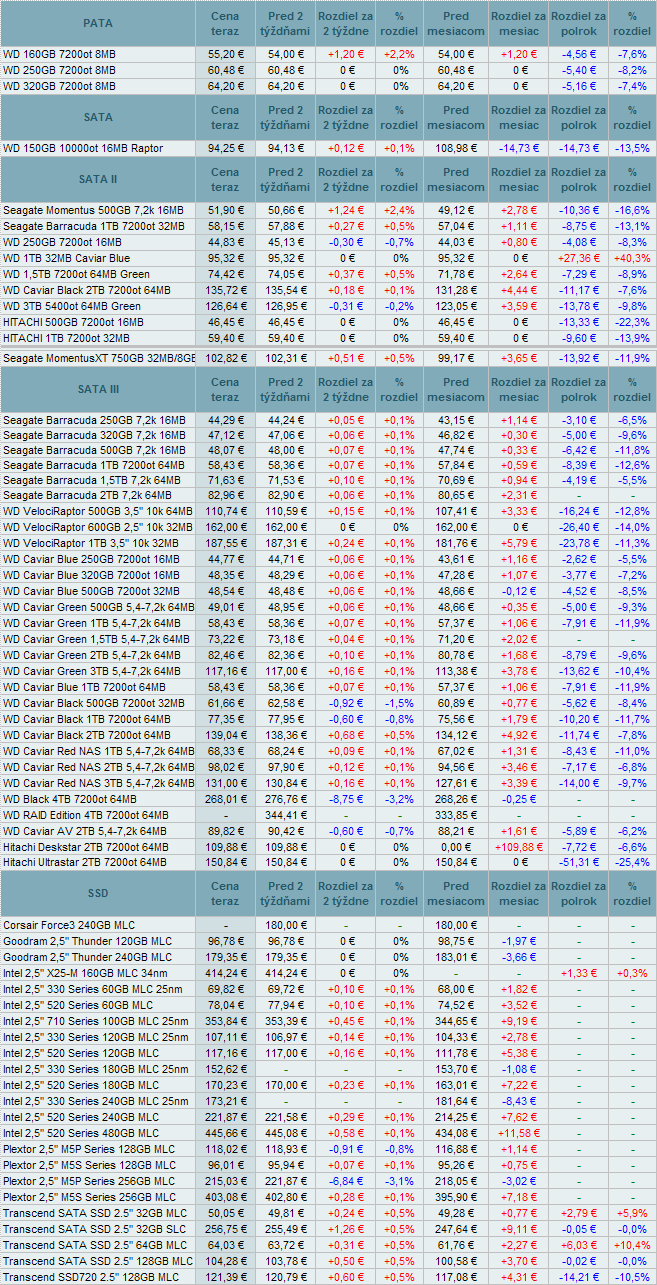Click the SATA III section title
This screenshot has width=657, height=1285.
(97, 389)
